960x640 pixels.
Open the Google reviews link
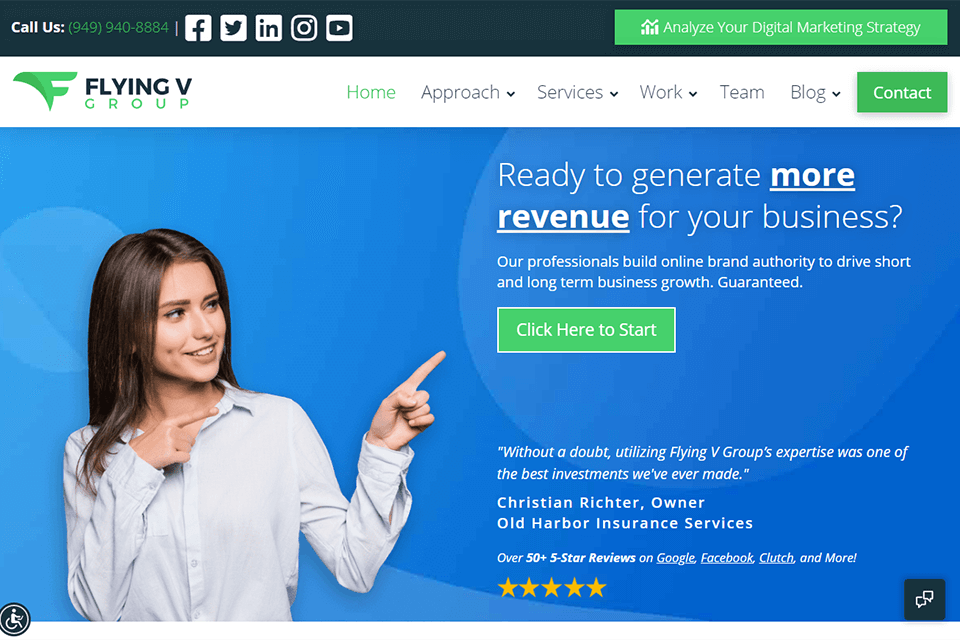[675, 558]
